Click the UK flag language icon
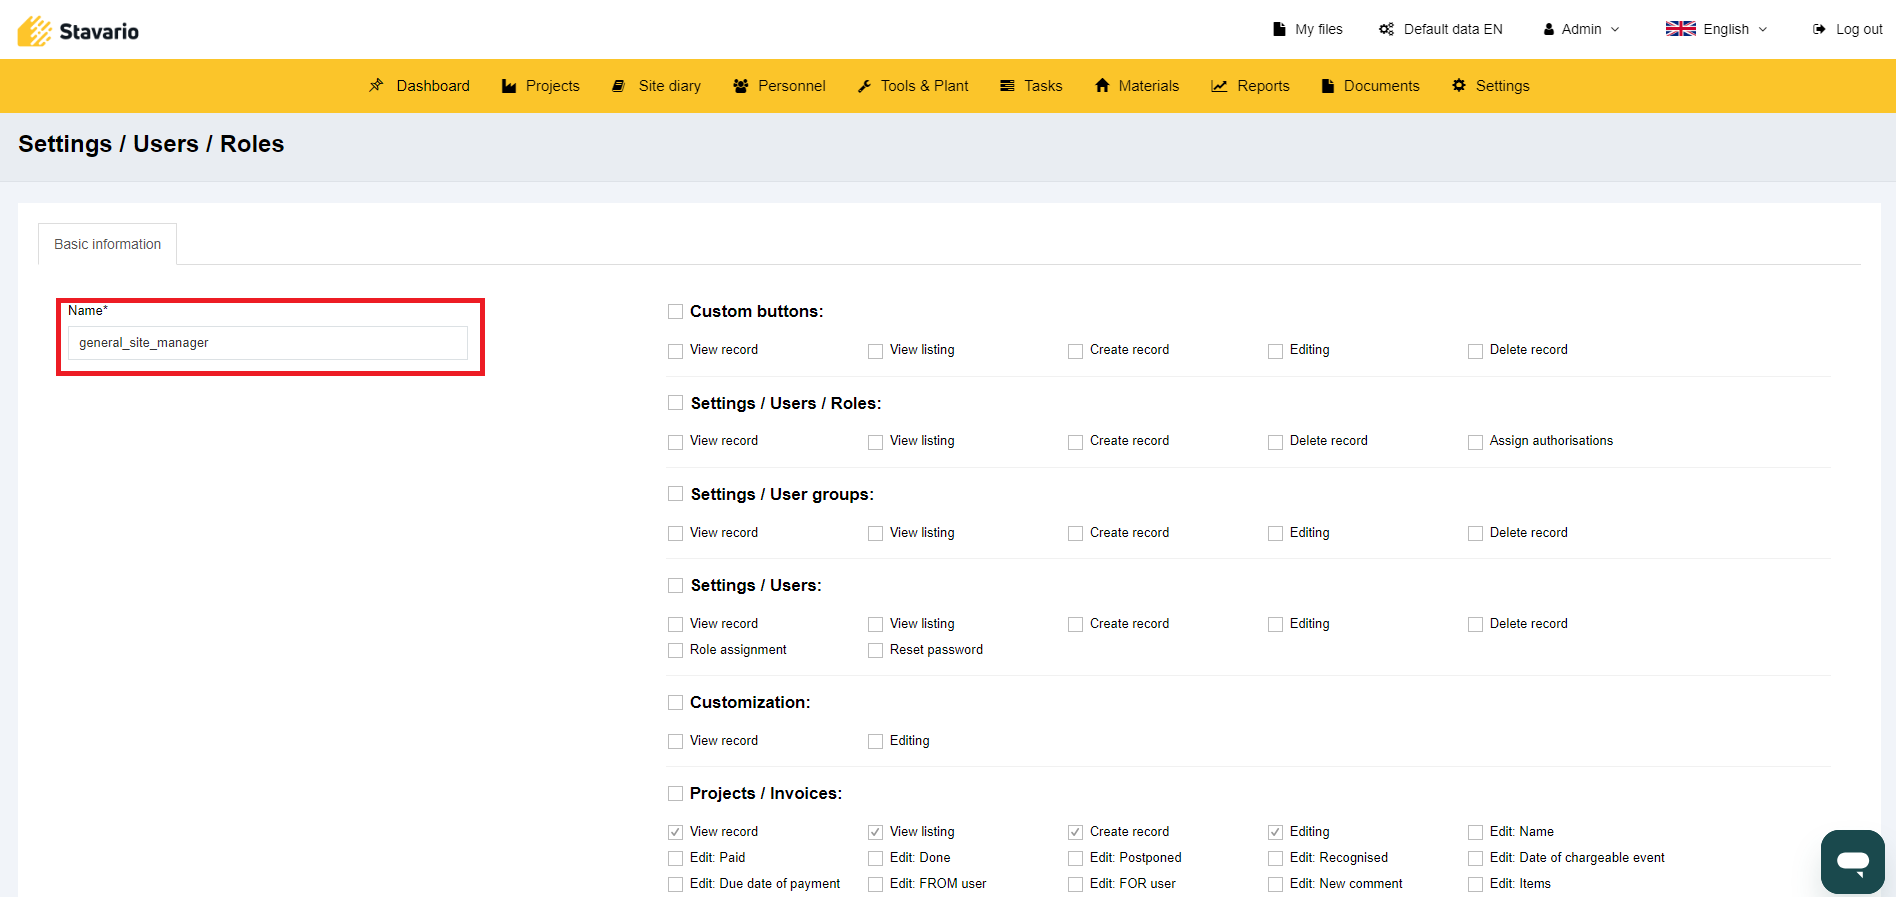The width and height of the screenshot is (1896, 897). coord(1680,29)
